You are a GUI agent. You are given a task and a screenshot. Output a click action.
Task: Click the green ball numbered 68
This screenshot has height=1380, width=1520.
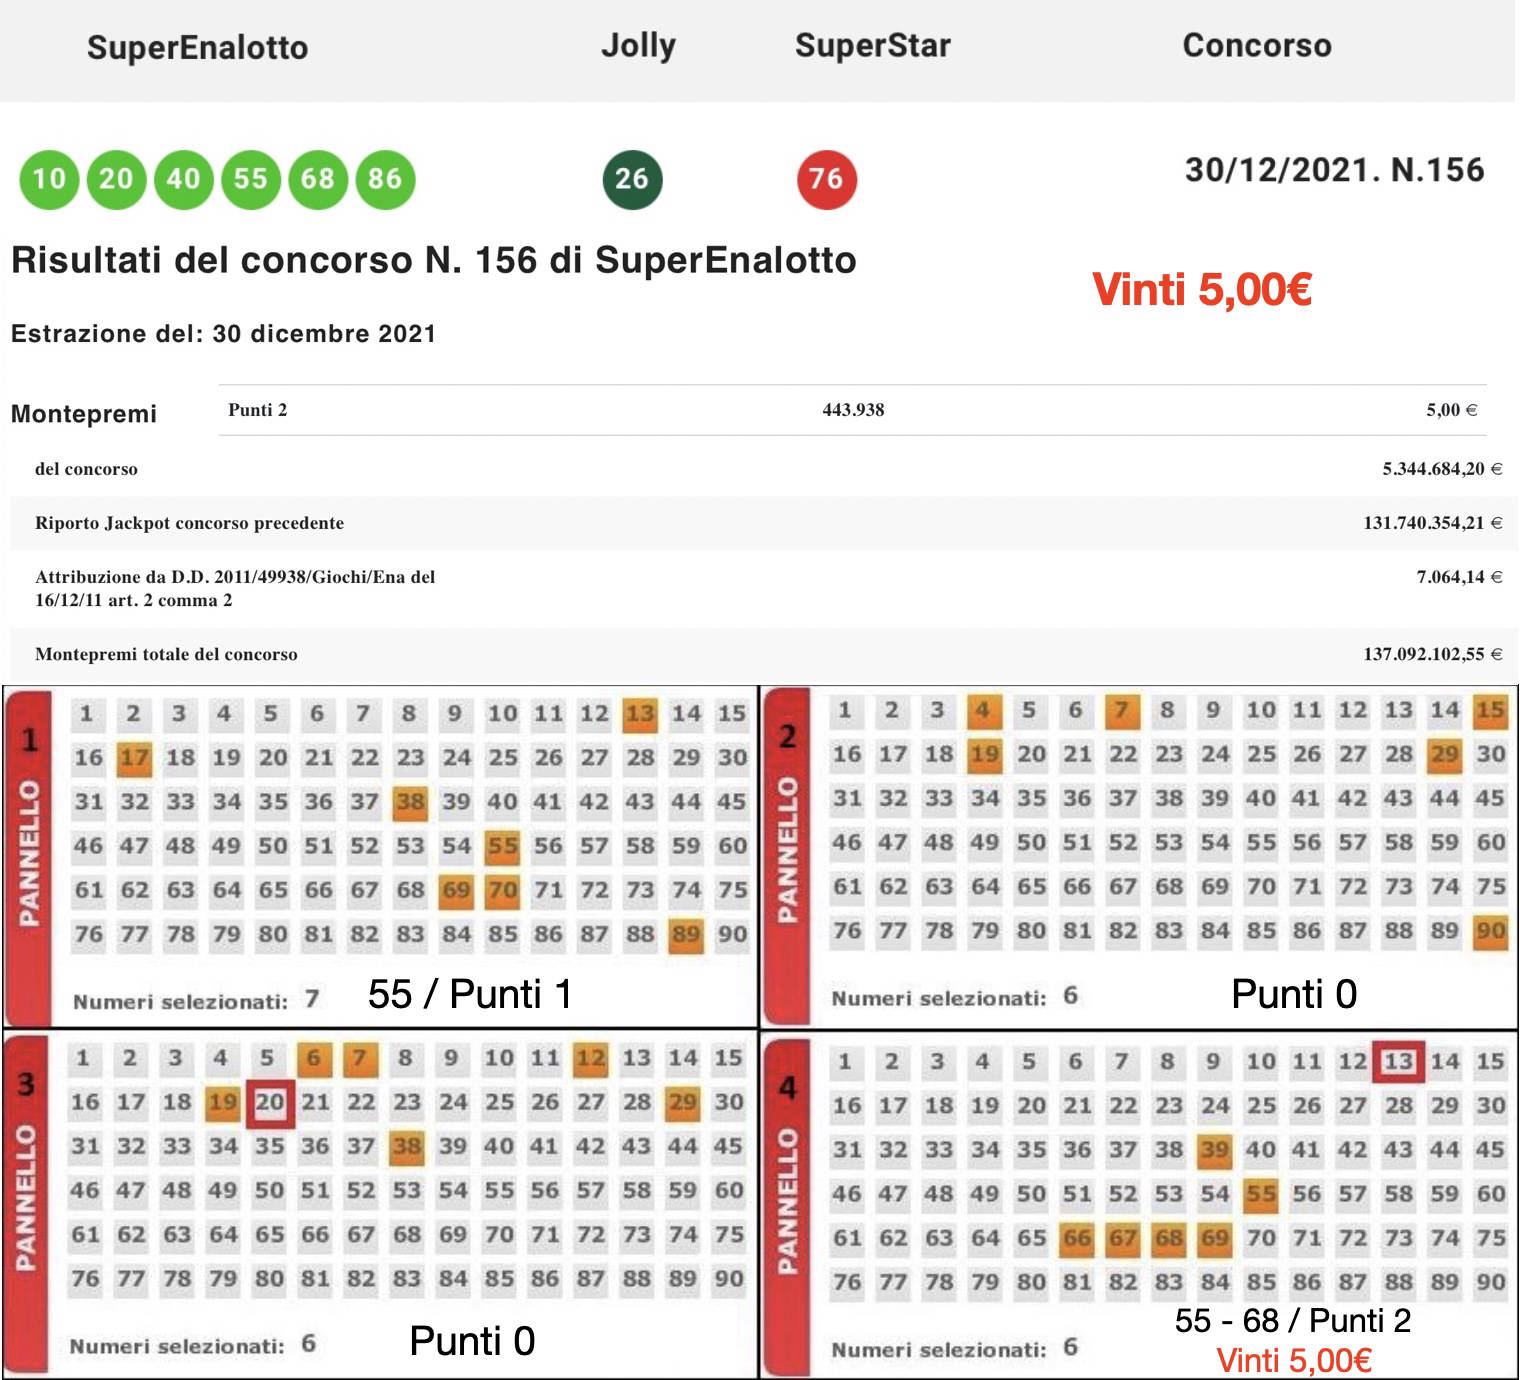(317, 179)
